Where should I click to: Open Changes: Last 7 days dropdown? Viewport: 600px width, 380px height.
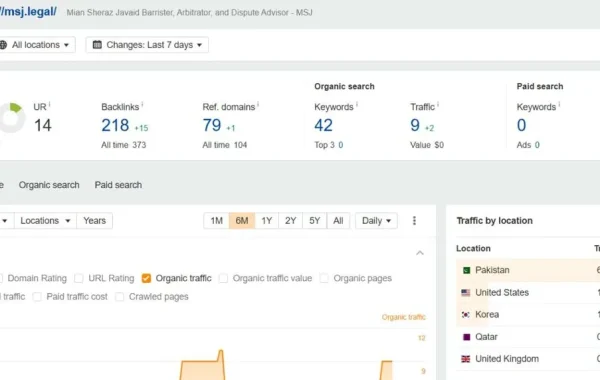(147, 45)
